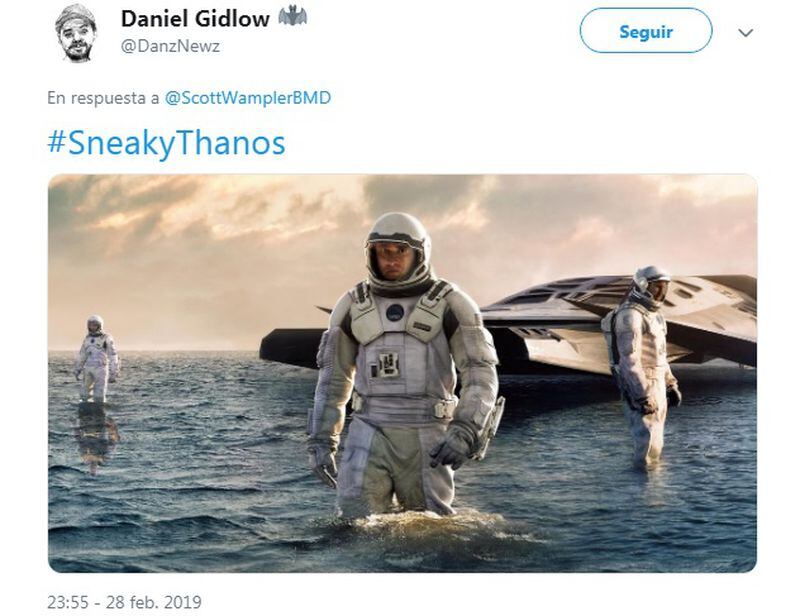Open the @ScottWamplerBMD reply mention
This screenshot has width=800, height=616.
[248, 97]
